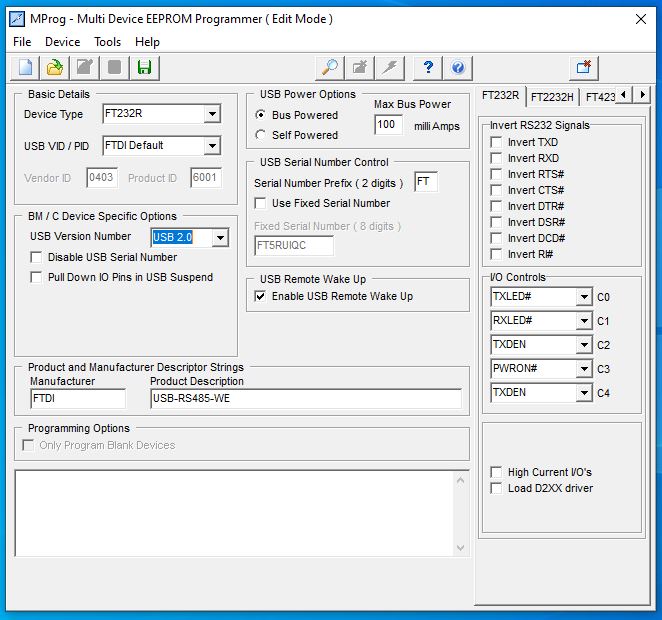Expand the USB Version Number dropdown
This screenshot has height=620, width=662.
pyautogui.click(x=220, y=238)
